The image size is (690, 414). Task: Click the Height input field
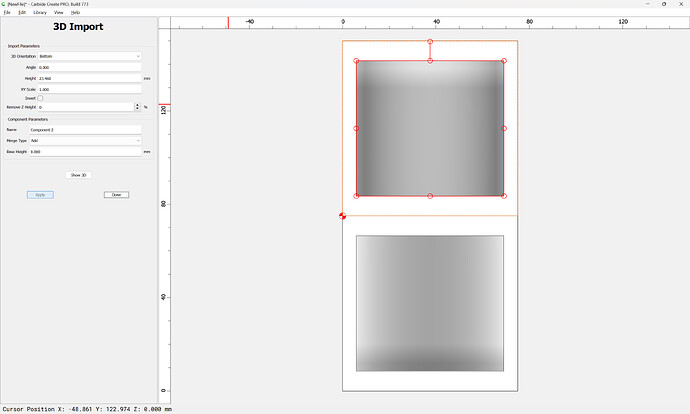pos(89,78)
